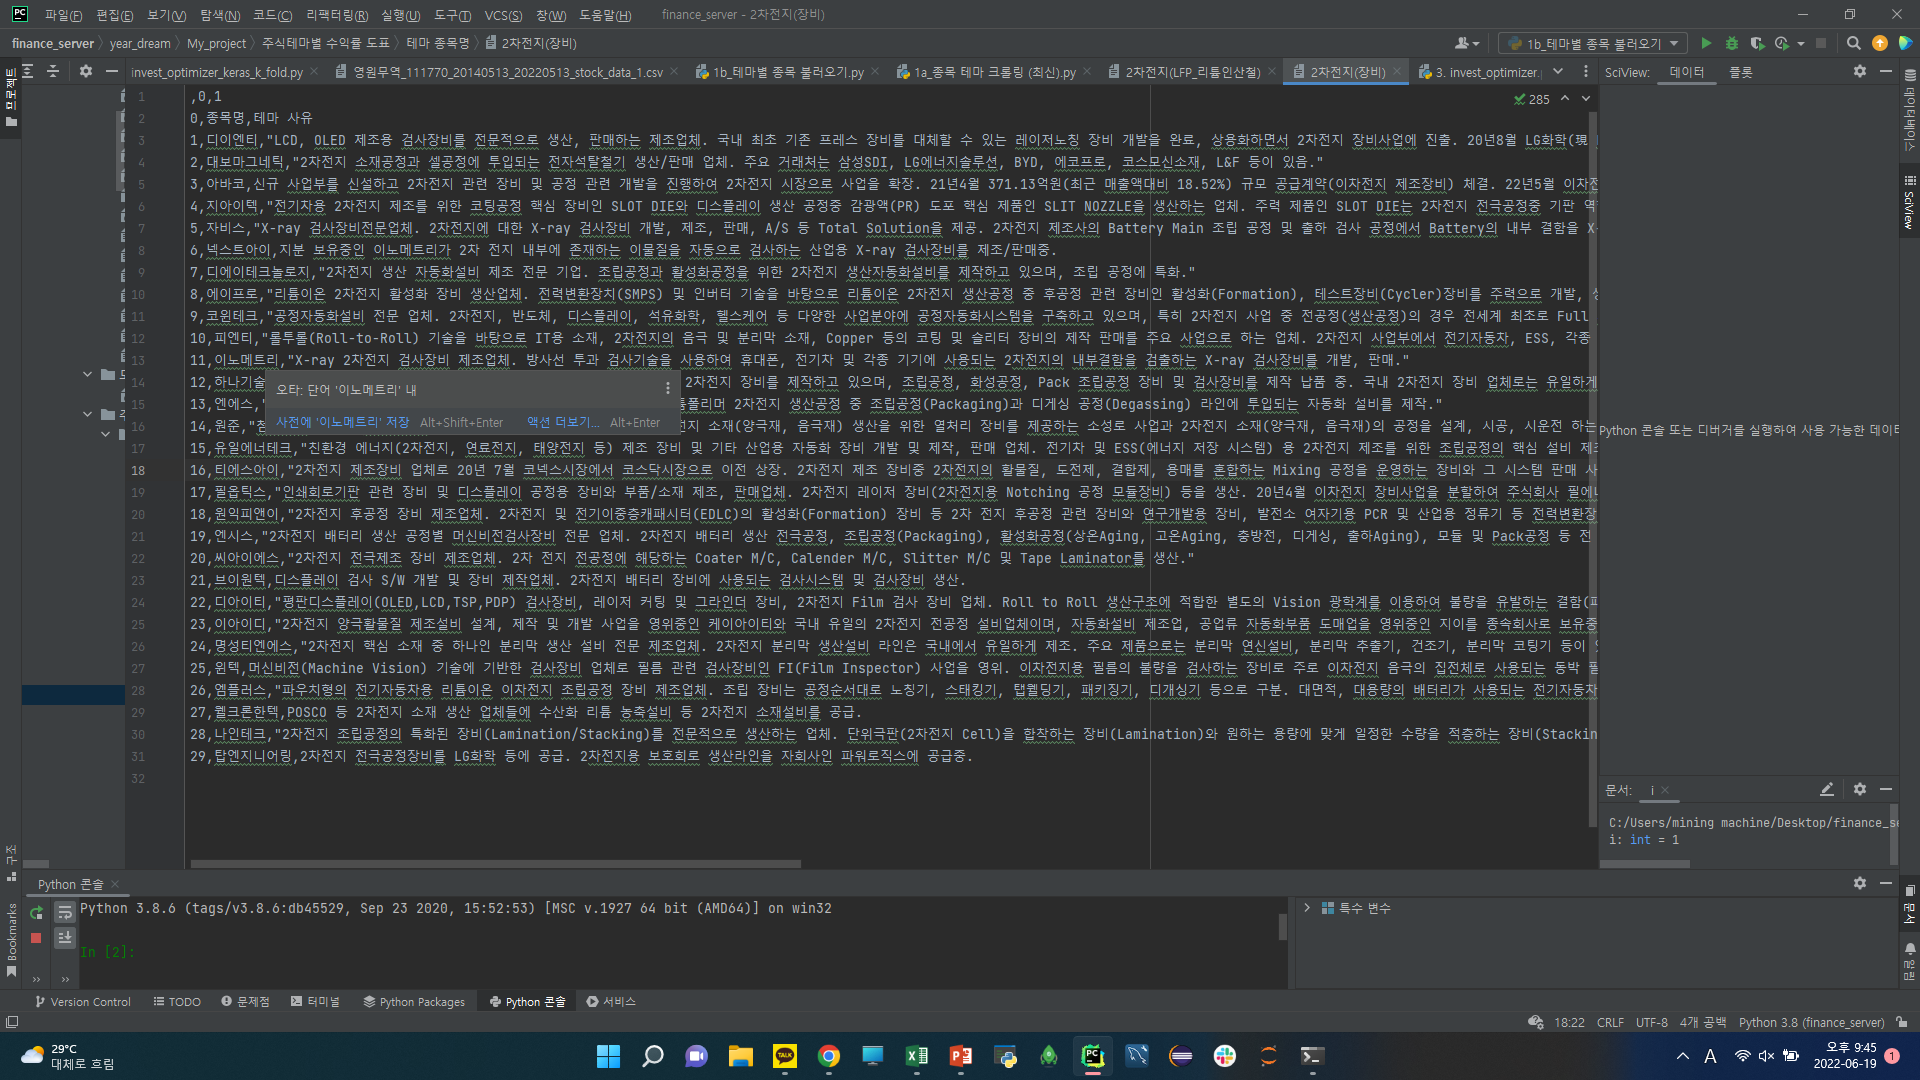Toggle soft-wrap in Python console
This screenshot has height=1080, width=1920.
pyautogui.click(x=65, y=912)
